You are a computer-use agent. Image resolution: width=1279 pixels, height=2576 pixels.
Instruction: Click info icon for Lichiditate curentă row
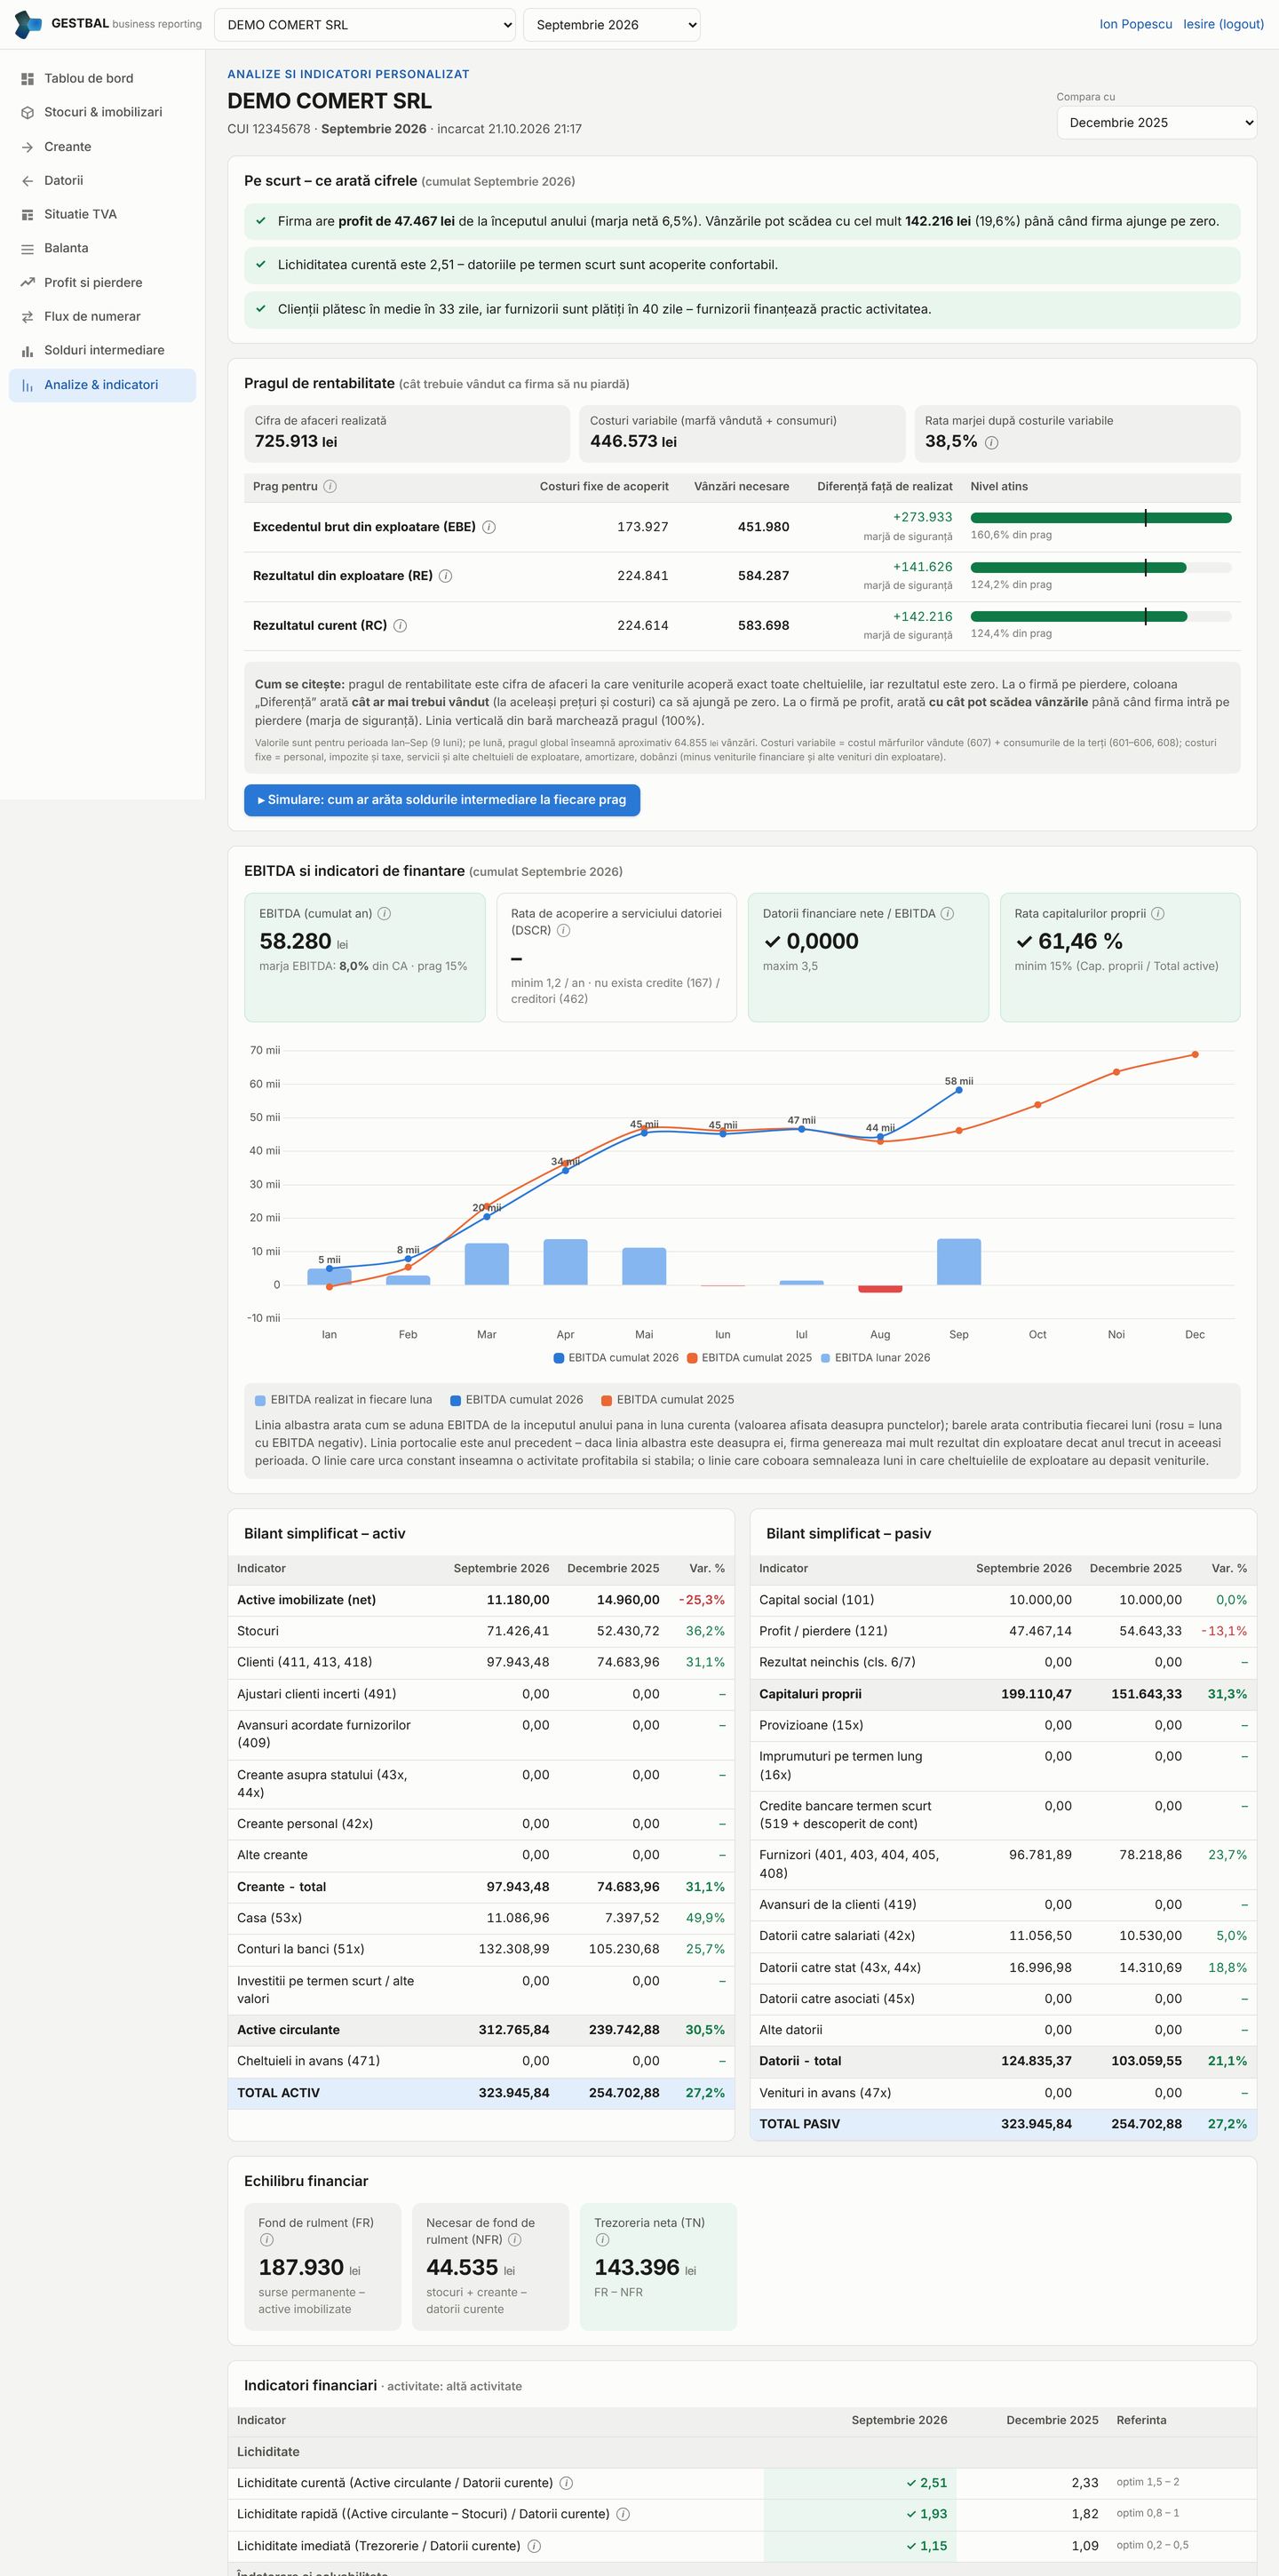pos(566,2483)
